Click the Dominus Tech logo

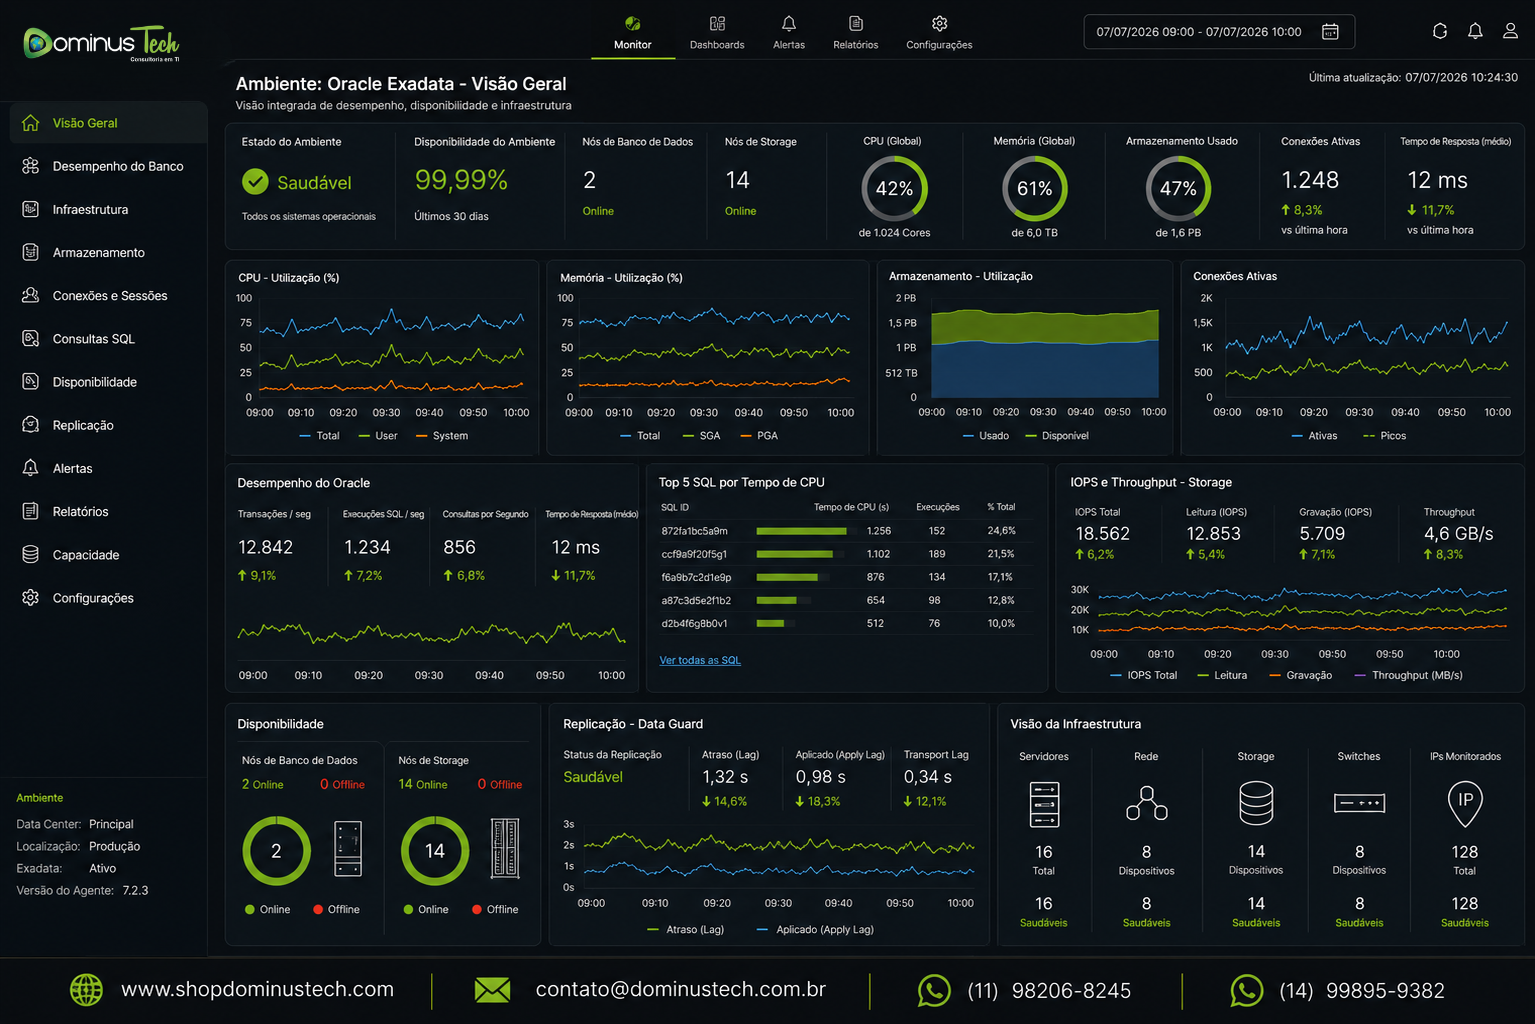(101, 43)
